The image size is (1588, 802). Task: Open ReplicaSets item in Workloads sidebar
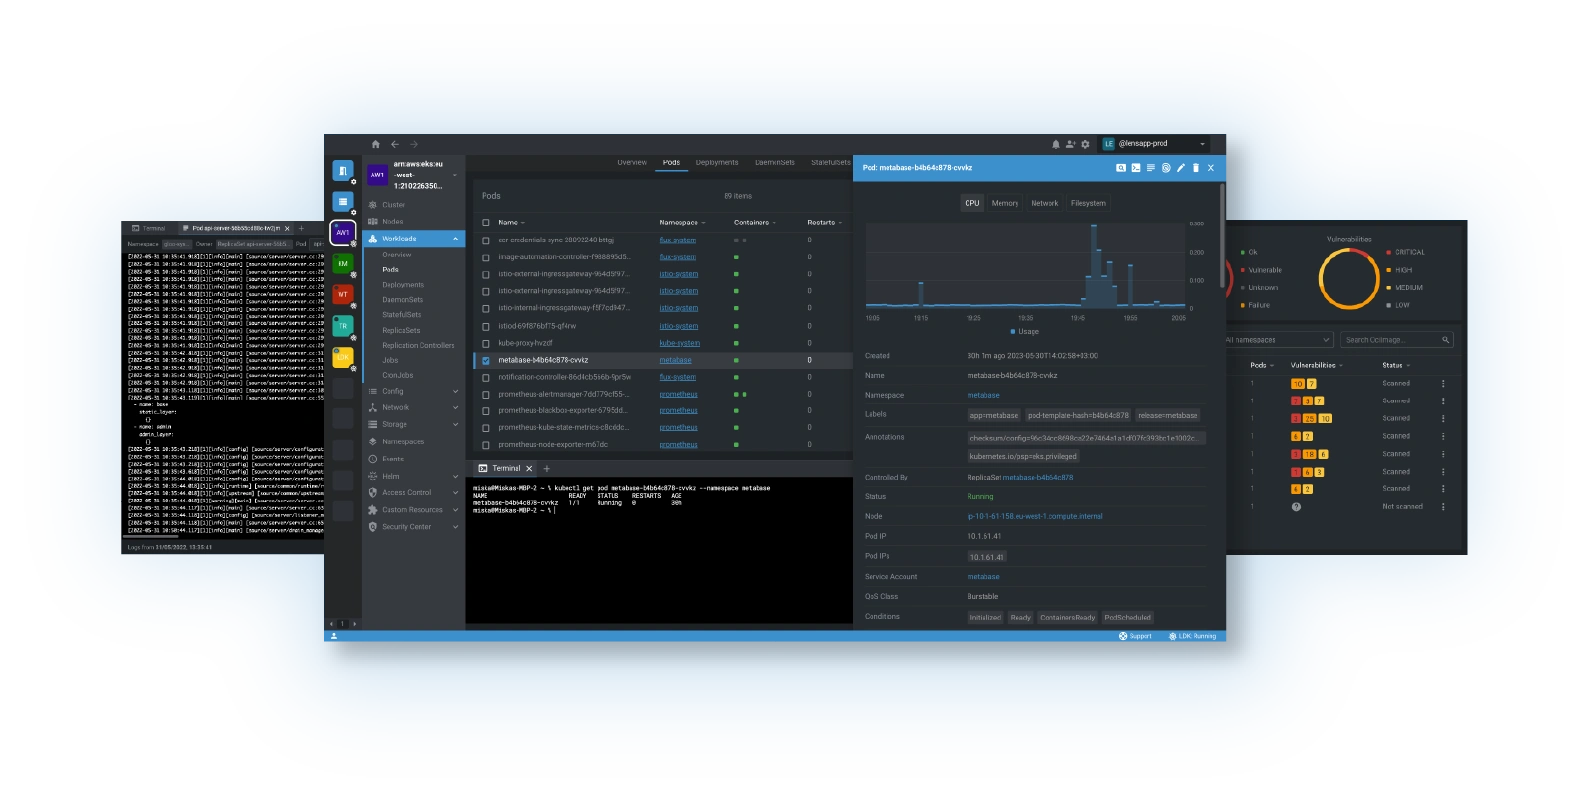pos(401,330)
